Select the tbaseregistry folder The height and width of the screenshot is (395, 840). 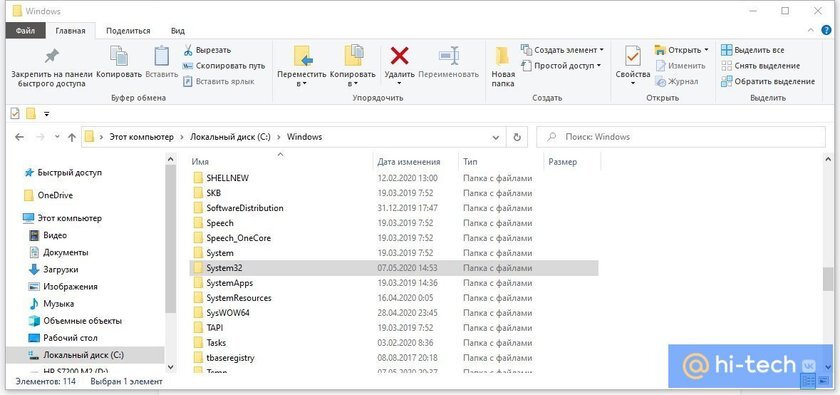pos(394,357)
